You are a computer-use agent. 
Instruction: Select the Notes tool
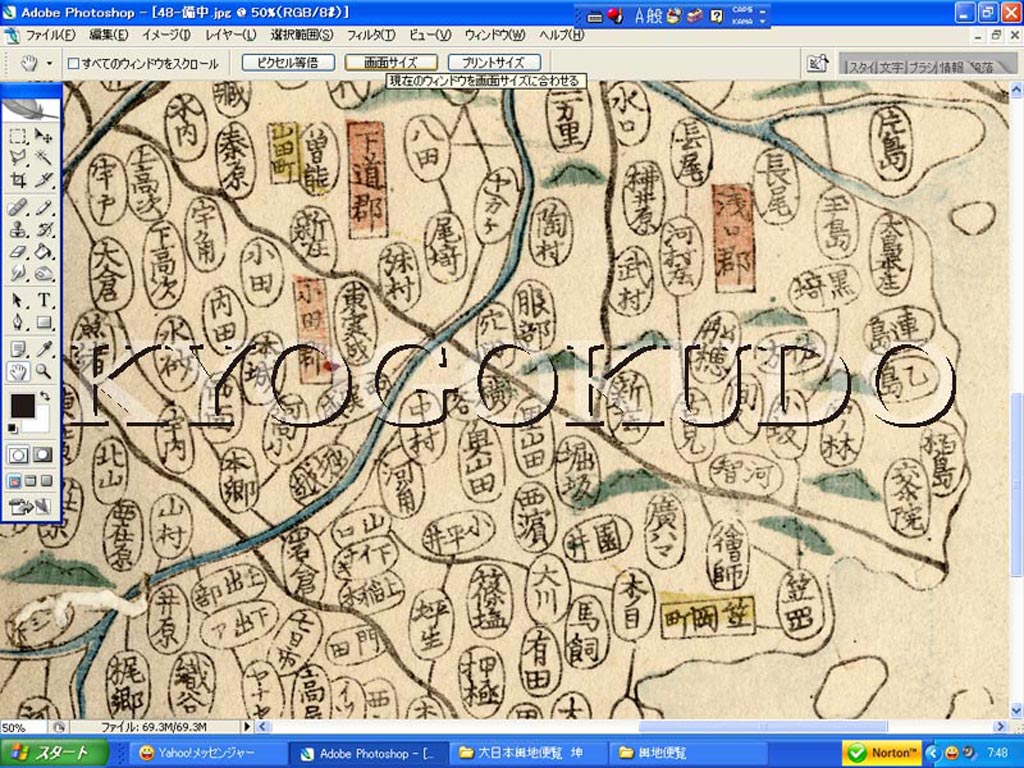click(18, 349)
